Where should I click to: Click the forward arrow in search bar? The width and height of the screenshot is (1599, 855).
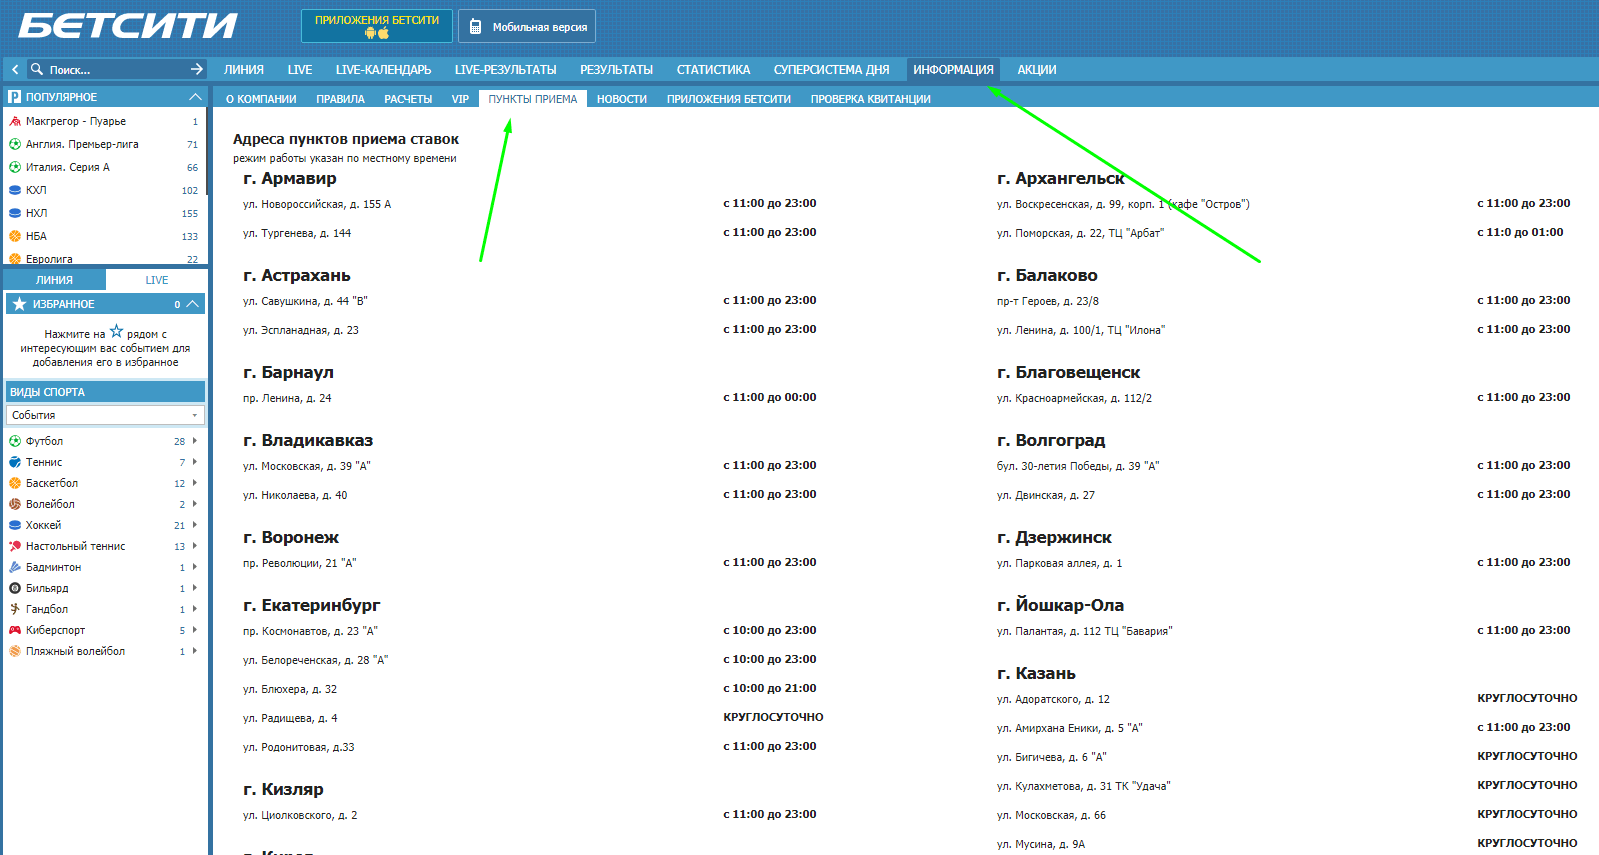click(197, 69)
